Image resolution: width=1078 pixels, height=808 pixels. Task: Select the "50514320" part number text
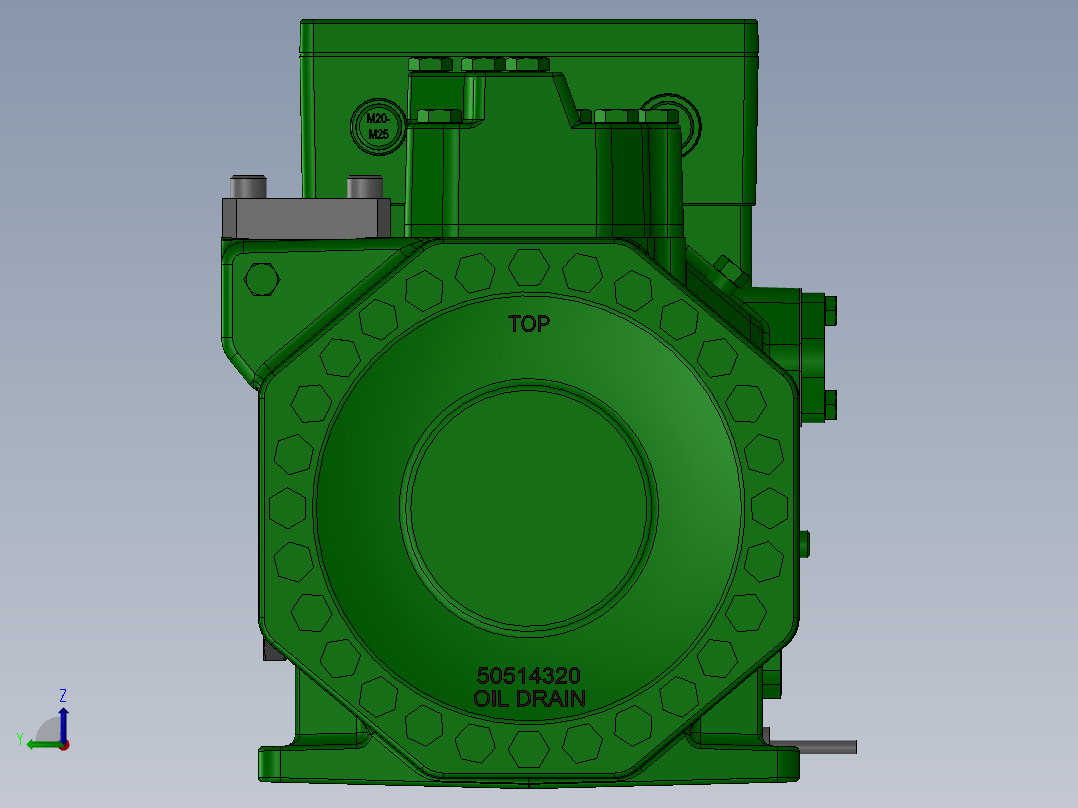pyautogui.click(x=529, y=675)
